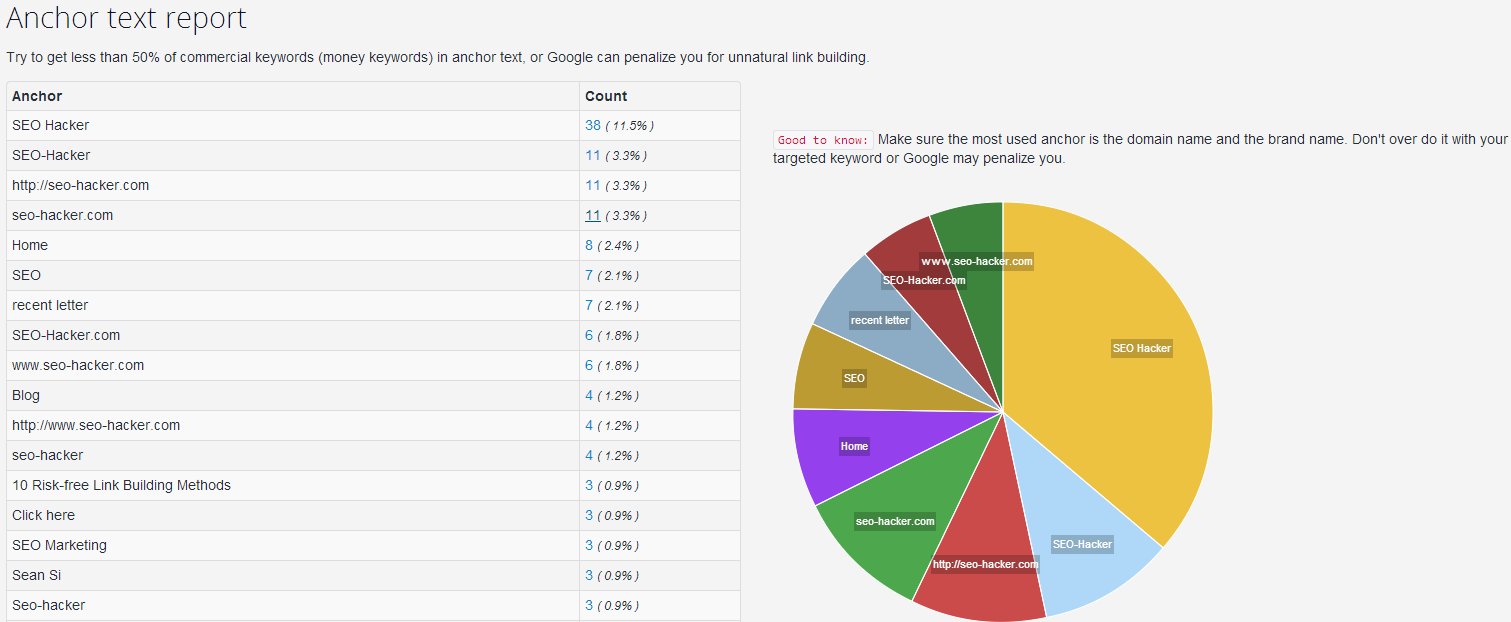Click the count 8 in the Home row
1511x622 pixels.
tap(589, 246)
